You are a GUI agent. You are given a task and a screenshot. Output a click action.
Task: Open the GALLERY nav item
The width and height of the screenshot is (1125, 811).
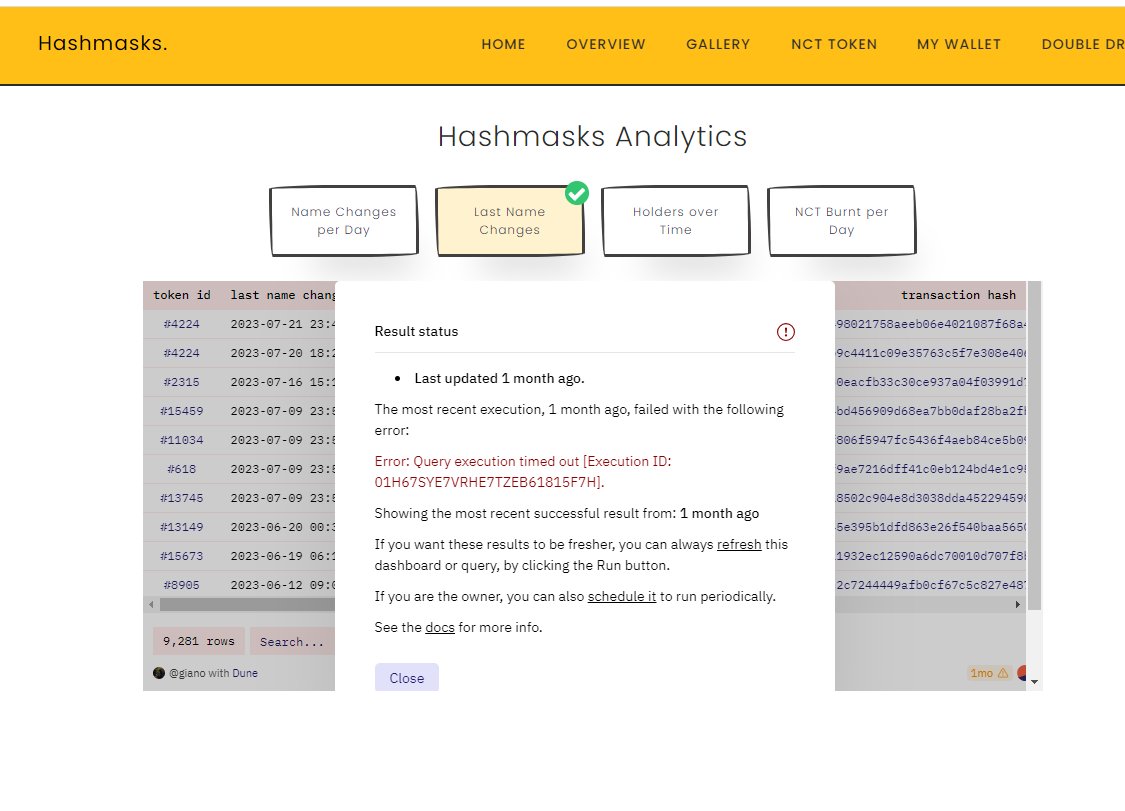click(717, 44)
